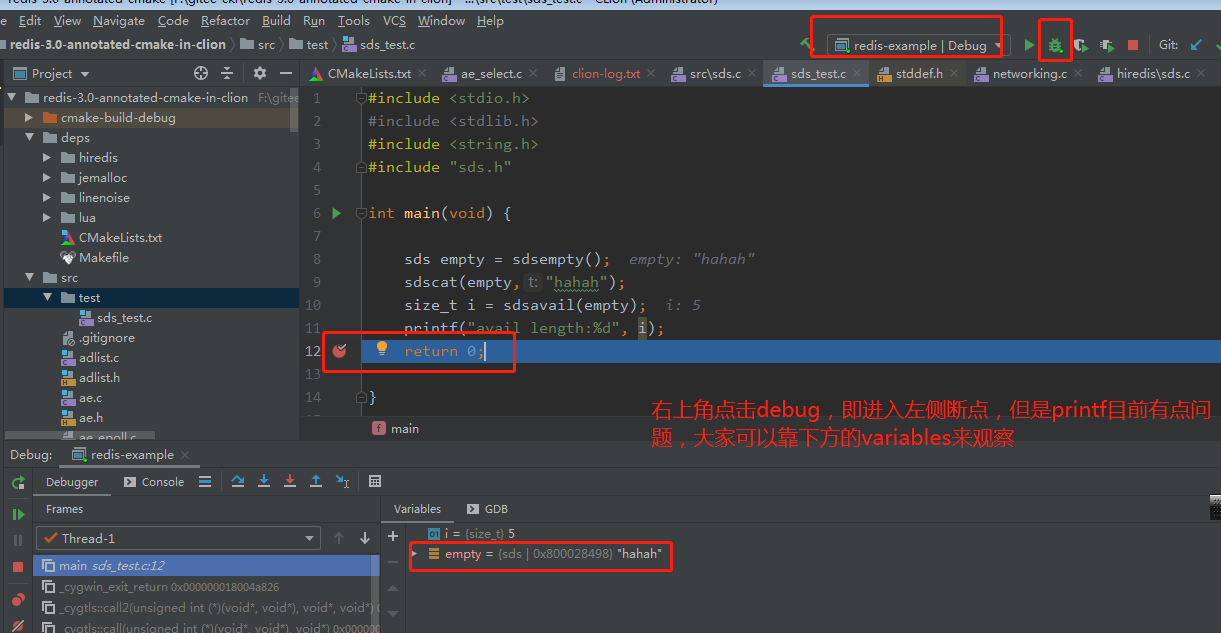
Task: Open the Refactor menu
Action: pyautogui.click(x=225, y=20)
